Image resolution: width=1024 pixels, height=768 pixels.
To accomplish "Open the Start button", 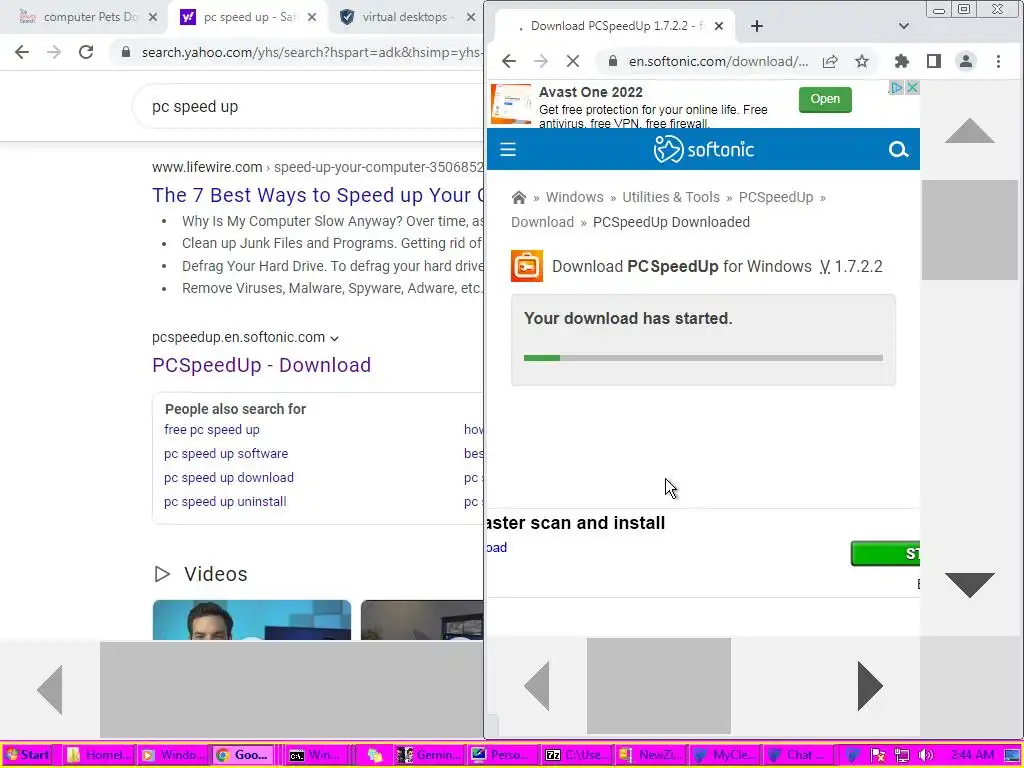I will (27, 755).
